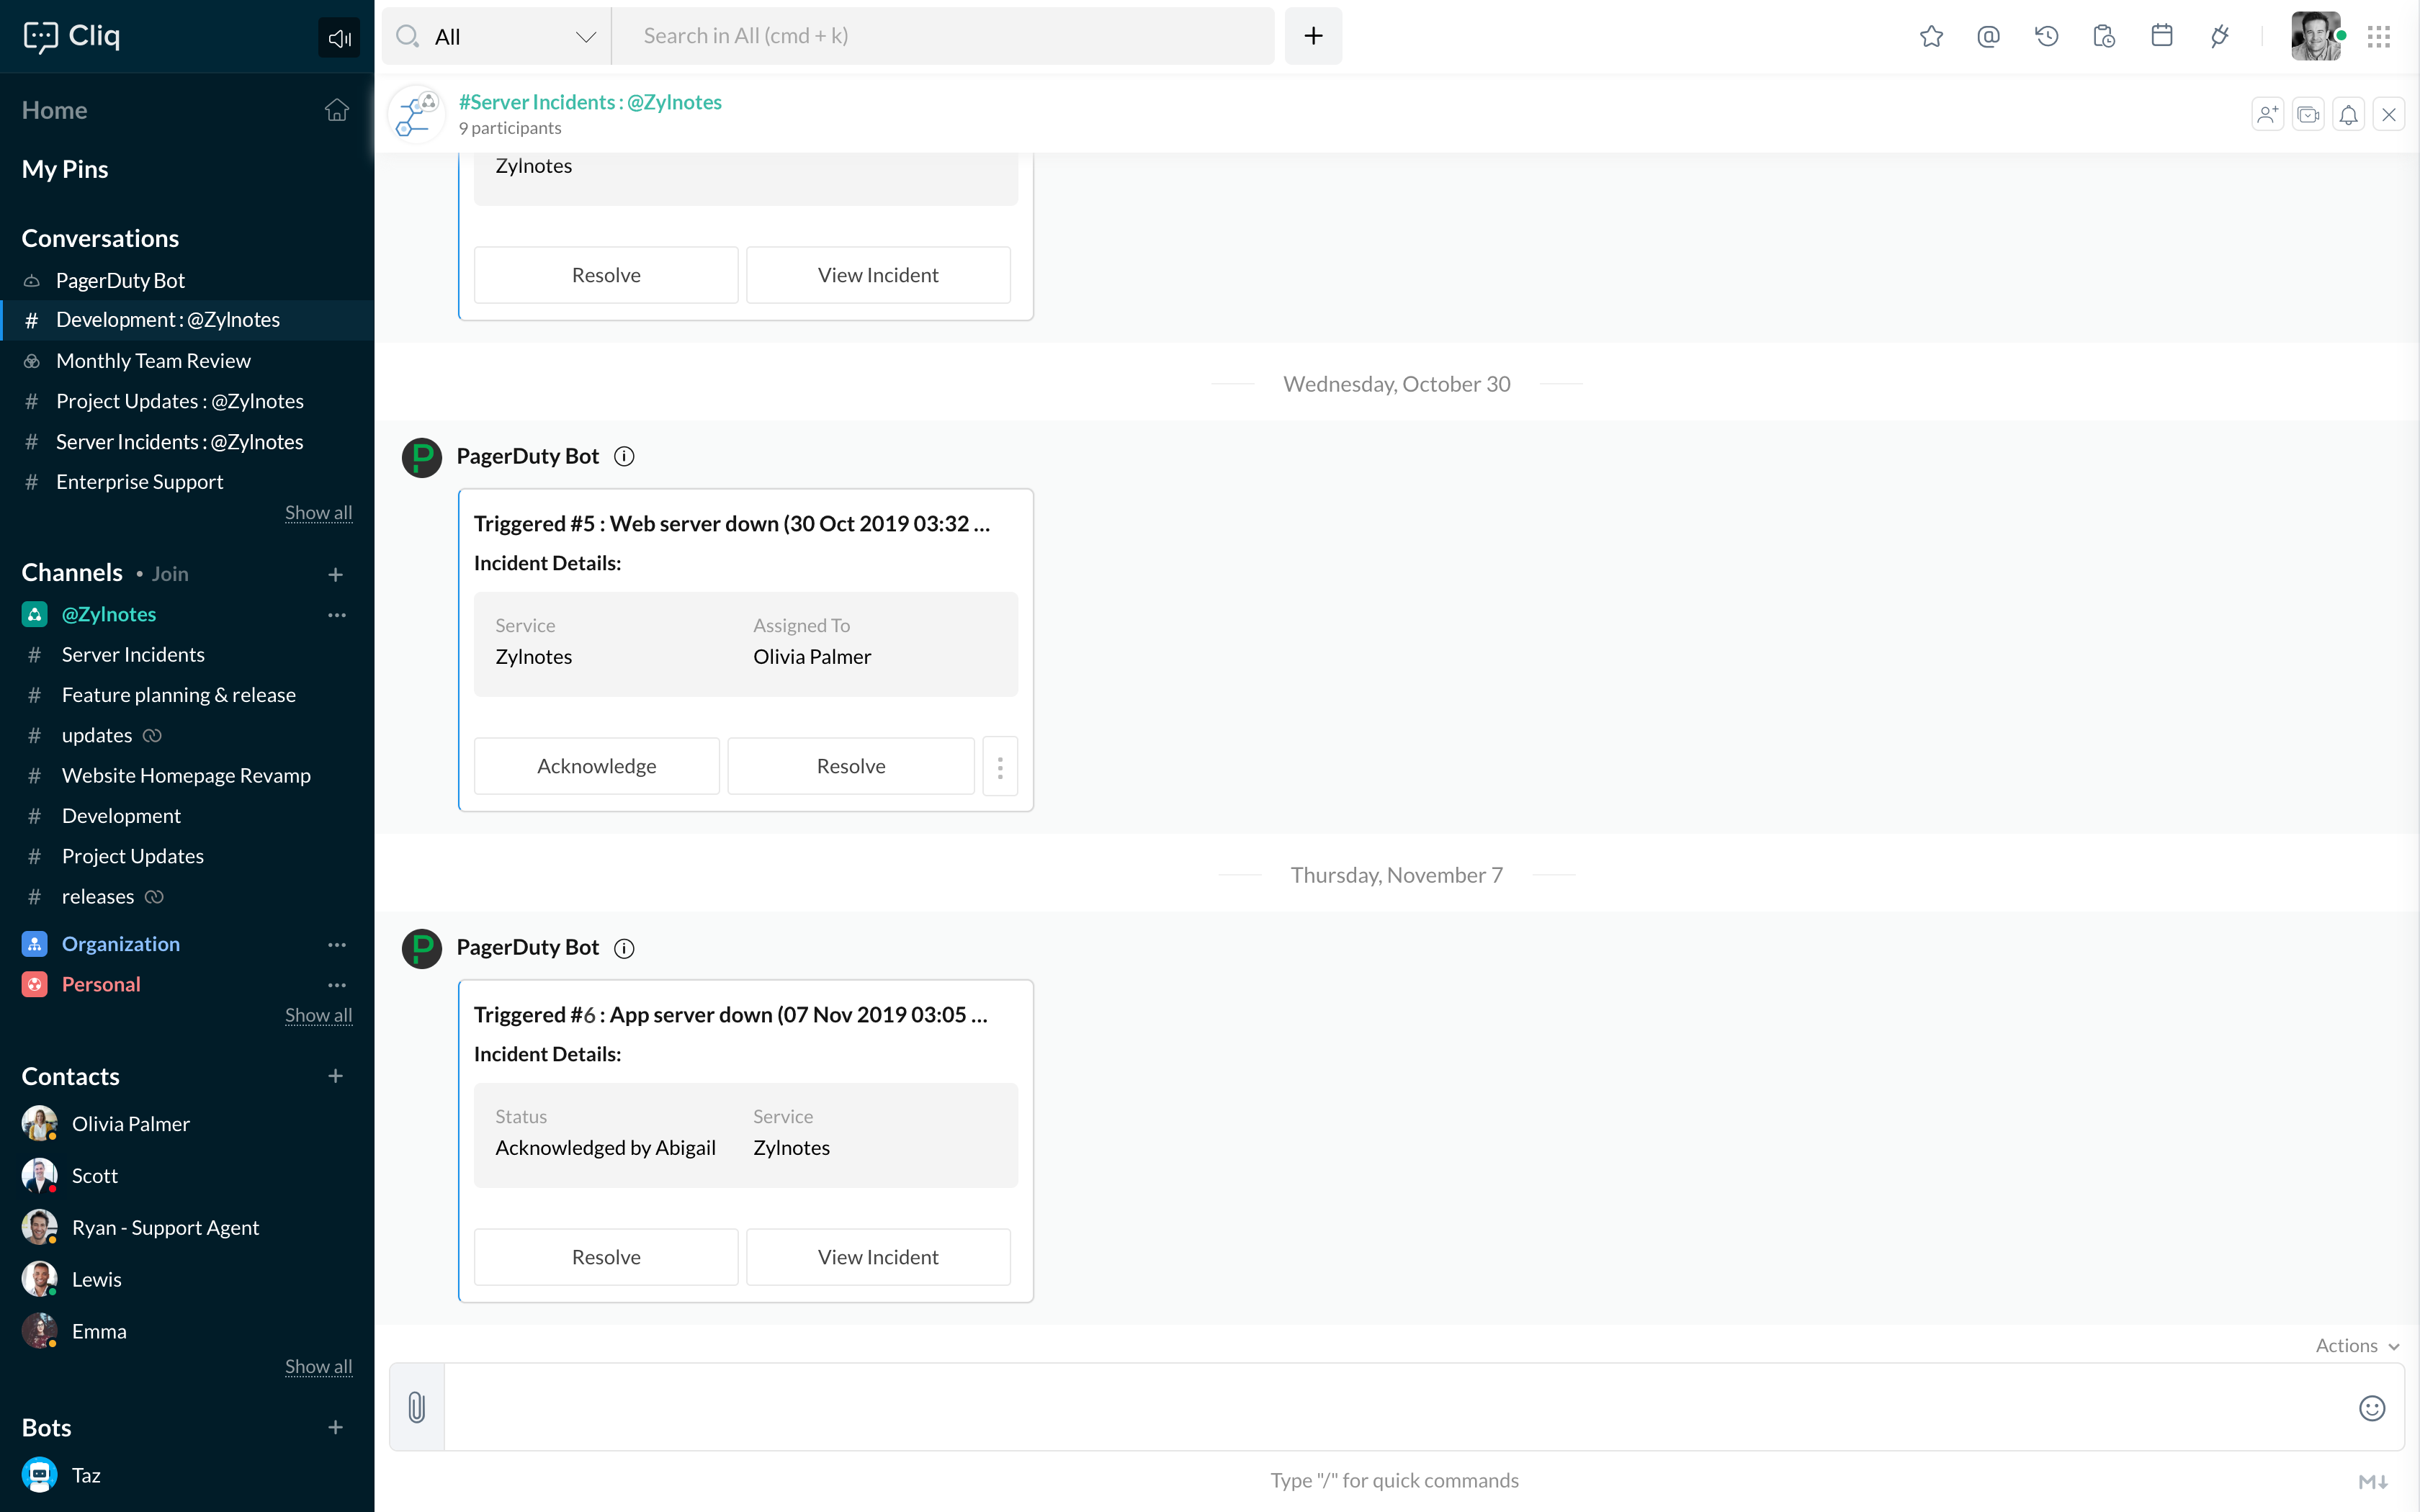2420x1512 pixels.
Task: Click the paperclip attachment icon
Action: [x=417, y=1407]
